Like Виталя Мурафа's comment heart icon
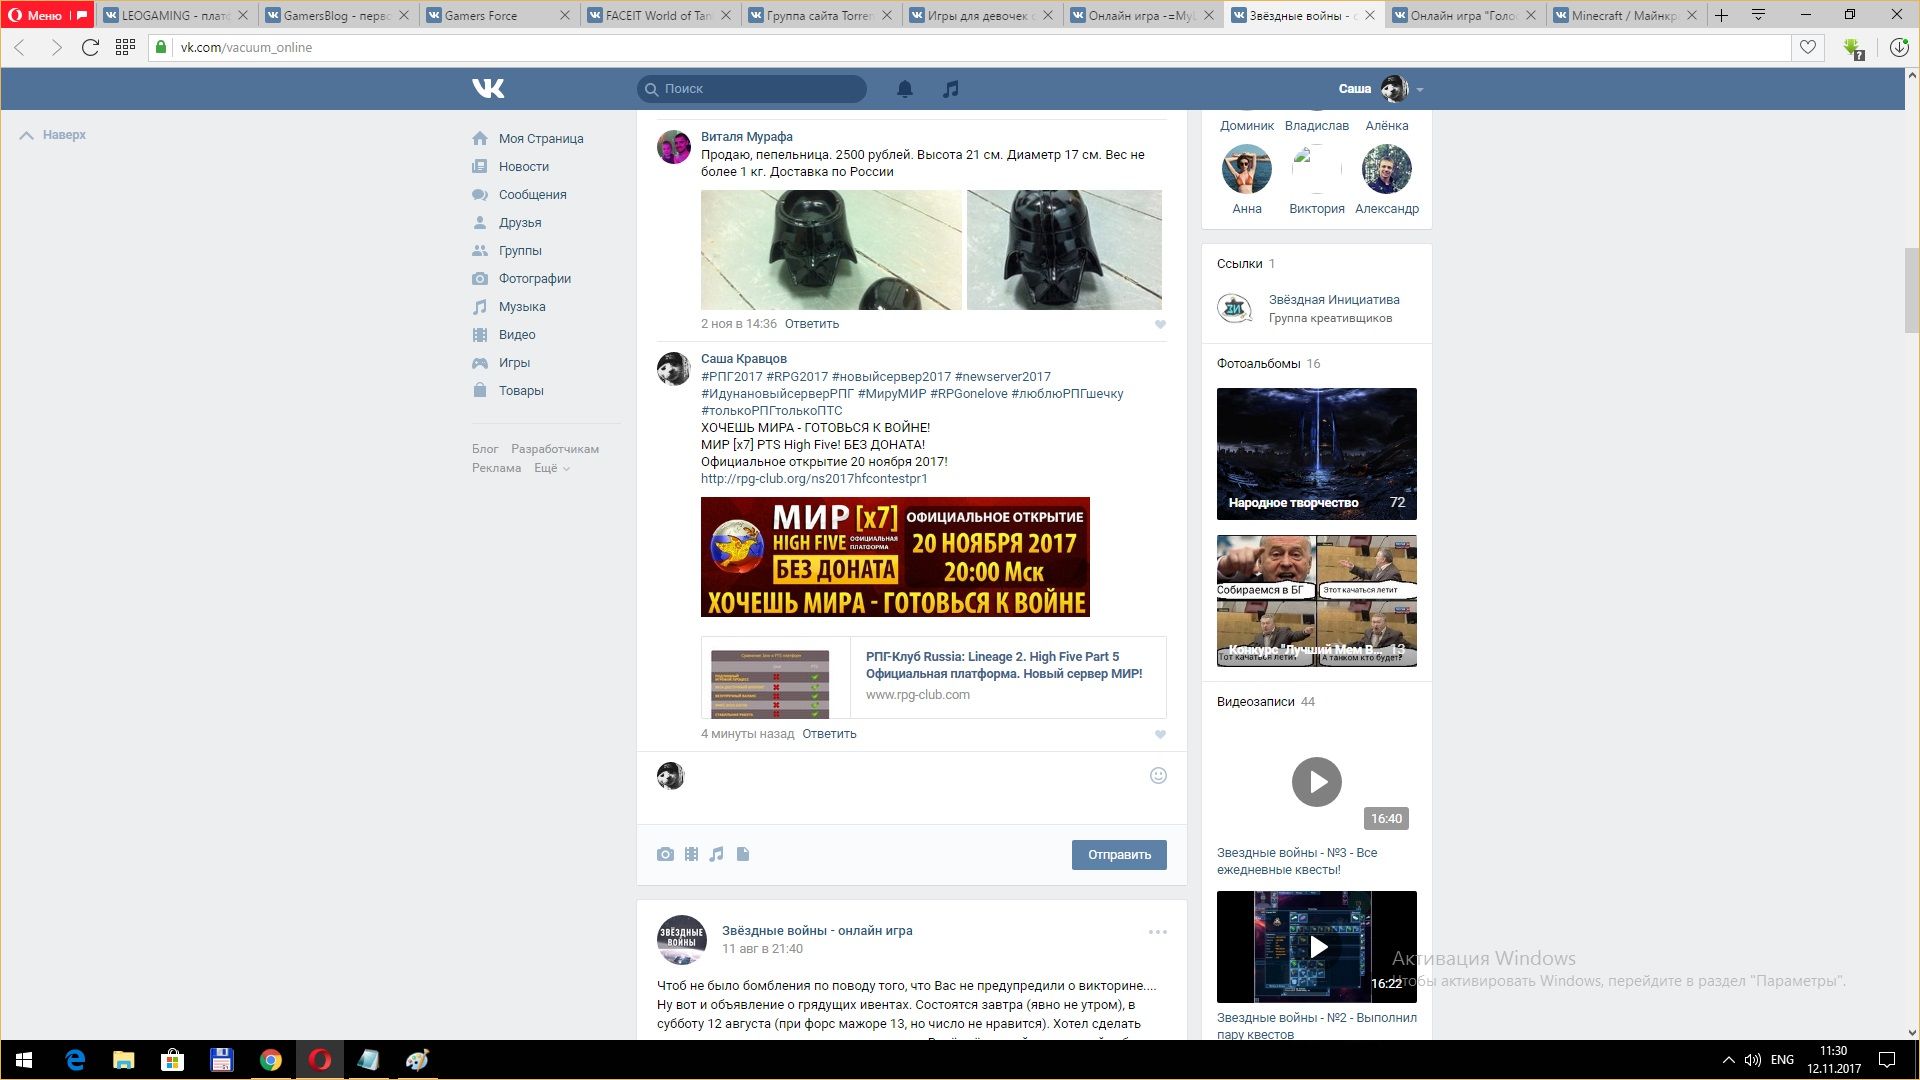Screen dimensions: 1920x1080 (1160, 325)
